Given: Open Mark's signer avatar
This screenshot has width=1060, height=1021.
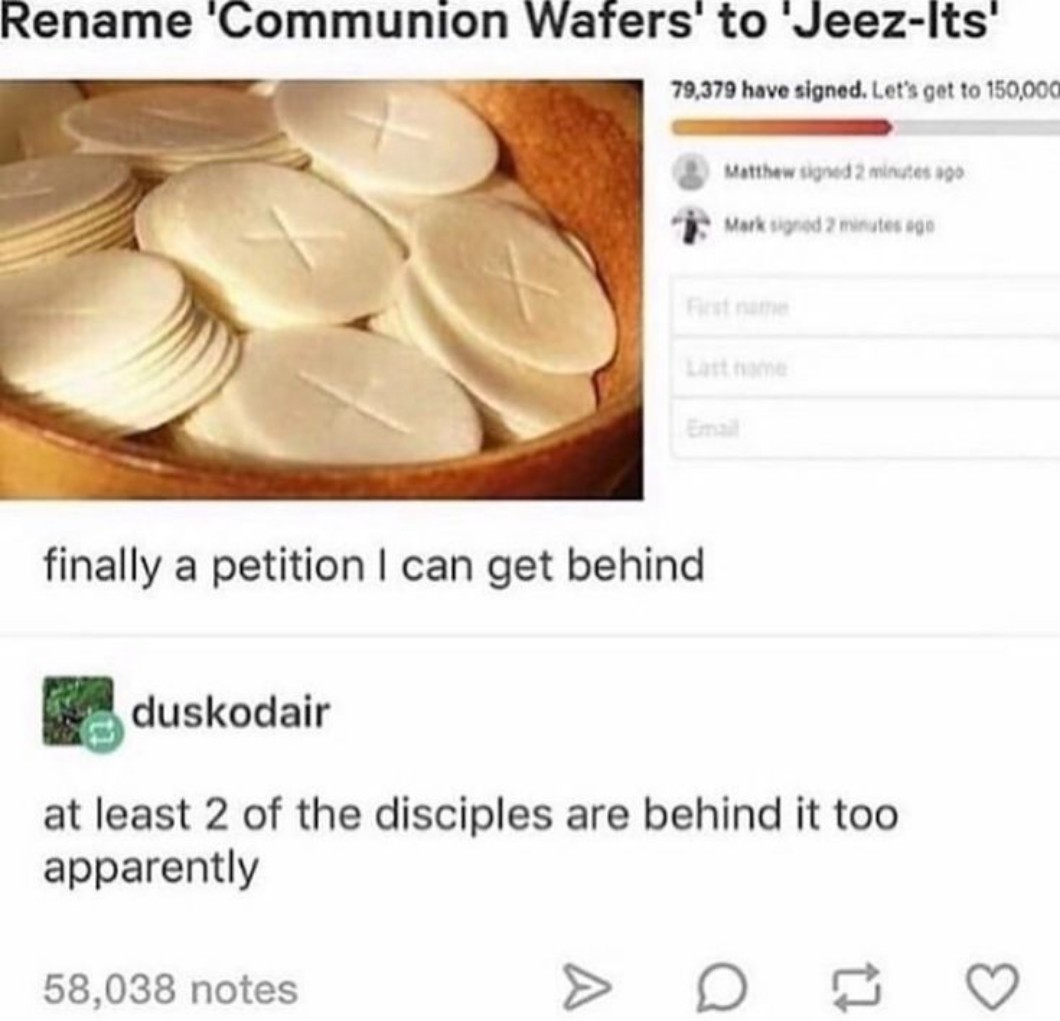Looking at the screenshot, I should [x=690, y=224].
